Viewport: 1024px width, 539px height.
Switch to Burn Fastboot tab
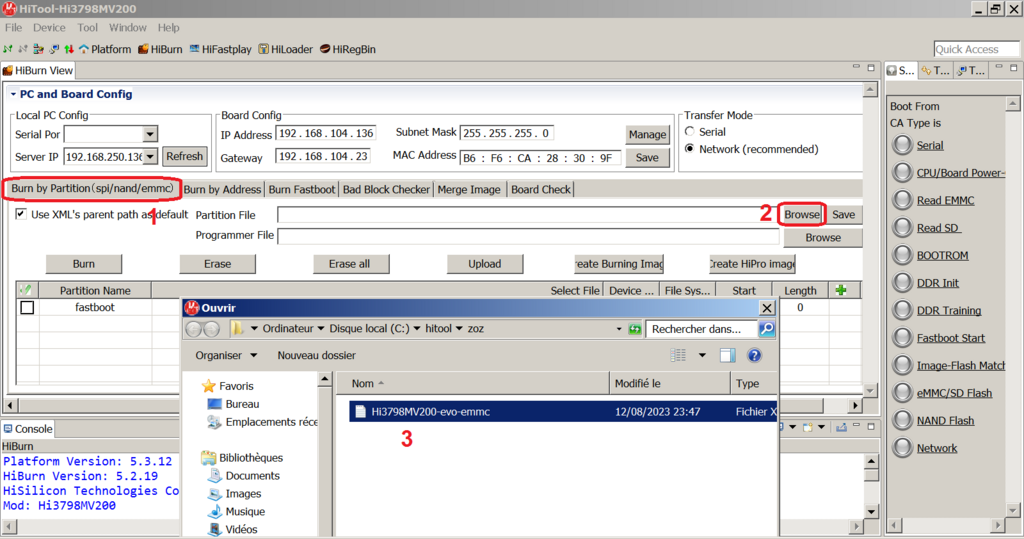pyautogui.click(x=302, y=189)
